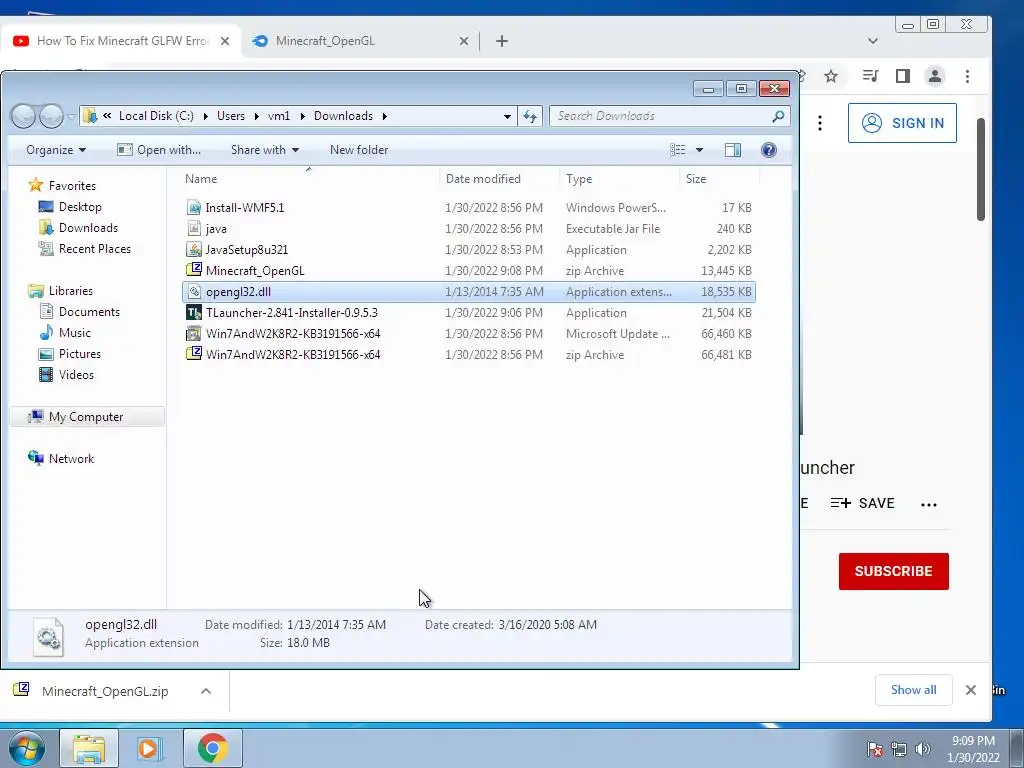The image size is (1024, 768).
Task: Click the SIGN IN button
Action: (902, 123)
